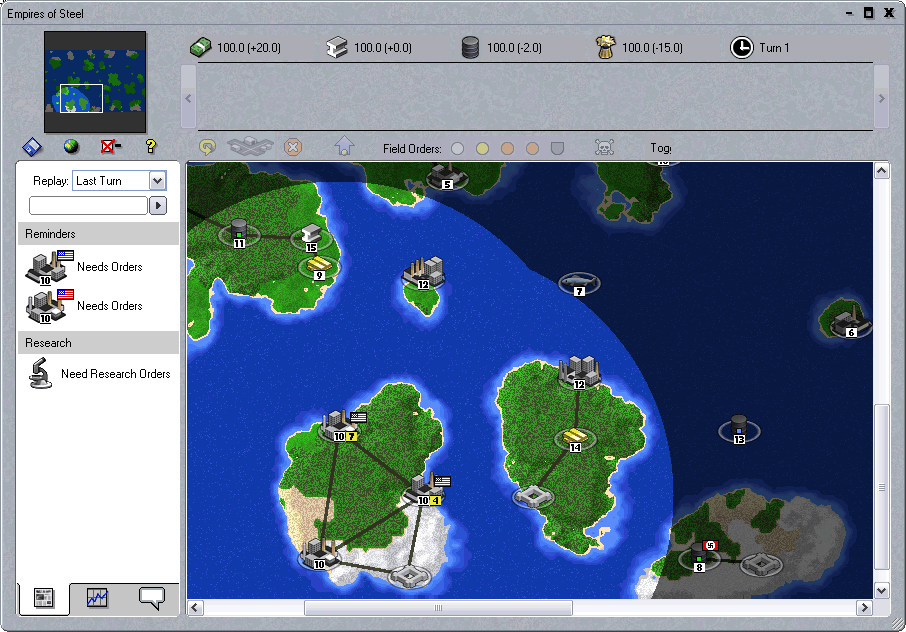
Task: Select the first gray Field Orders circle
Action: tap(457, 148)
